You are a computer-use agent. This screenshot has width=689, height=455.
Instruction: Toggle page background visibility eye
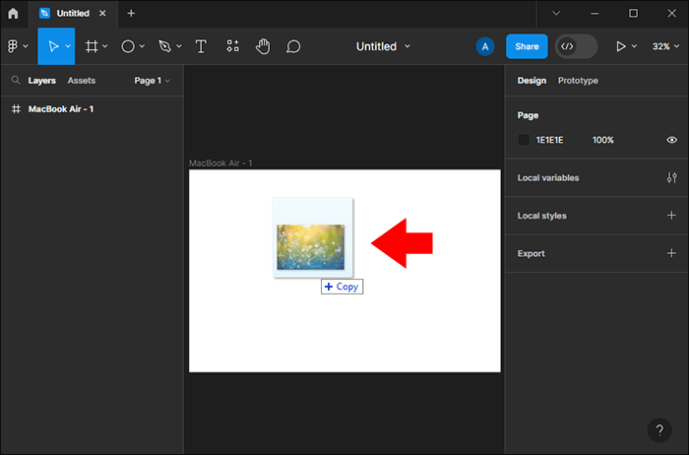671,140
